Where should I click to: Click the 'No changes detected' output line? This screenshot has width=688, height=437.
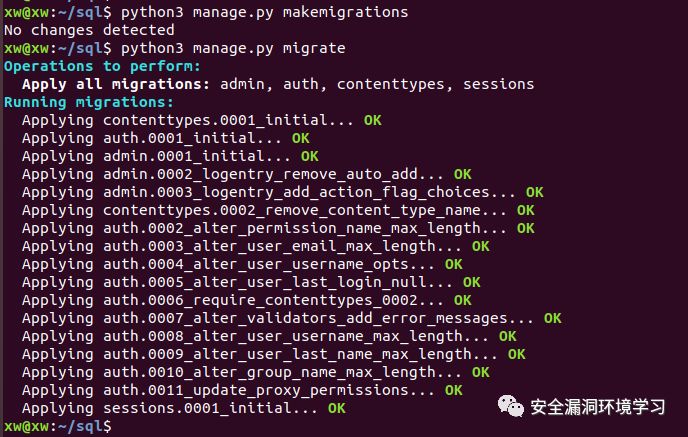89,30
